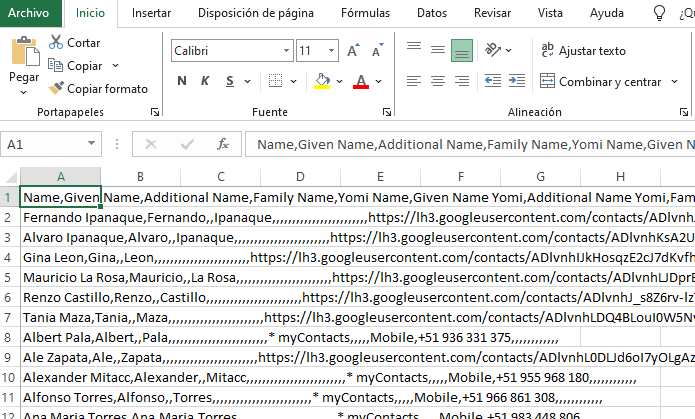Select cell with Gina Leon row
This screenshot has height=419, width=695.
point(61,257)
